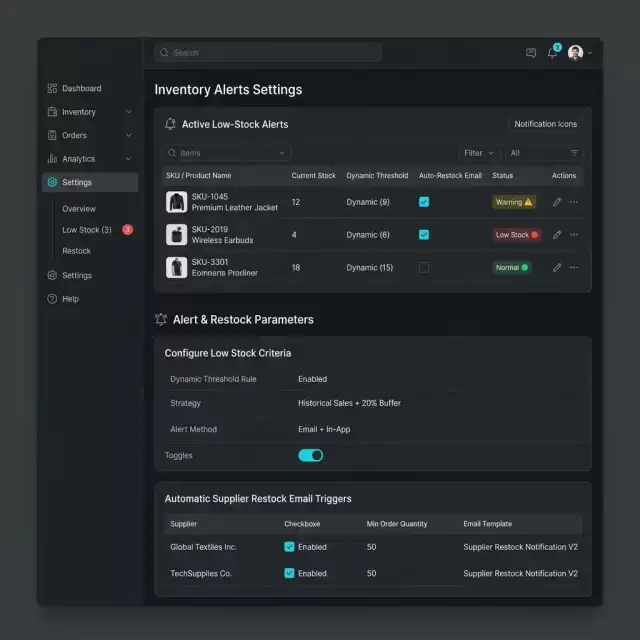Open the Overview sub-item
The width and height of the screenshot is (640, 640).
click(x=79, y=209)
